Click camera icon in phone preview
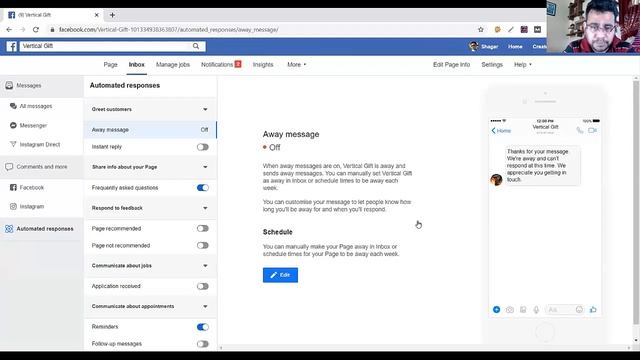 (x=510, y=310)
